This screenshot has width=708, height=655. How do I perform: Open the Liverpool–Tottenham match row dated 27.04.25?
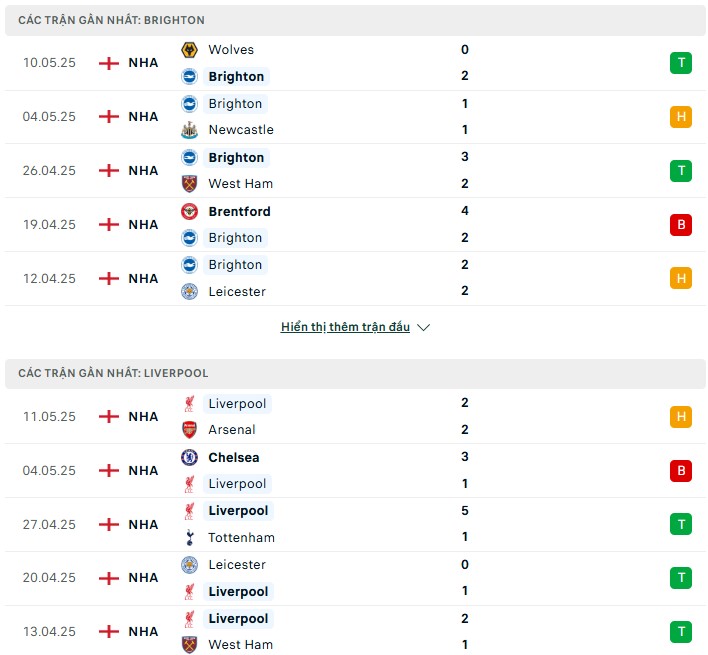point(355,525)
